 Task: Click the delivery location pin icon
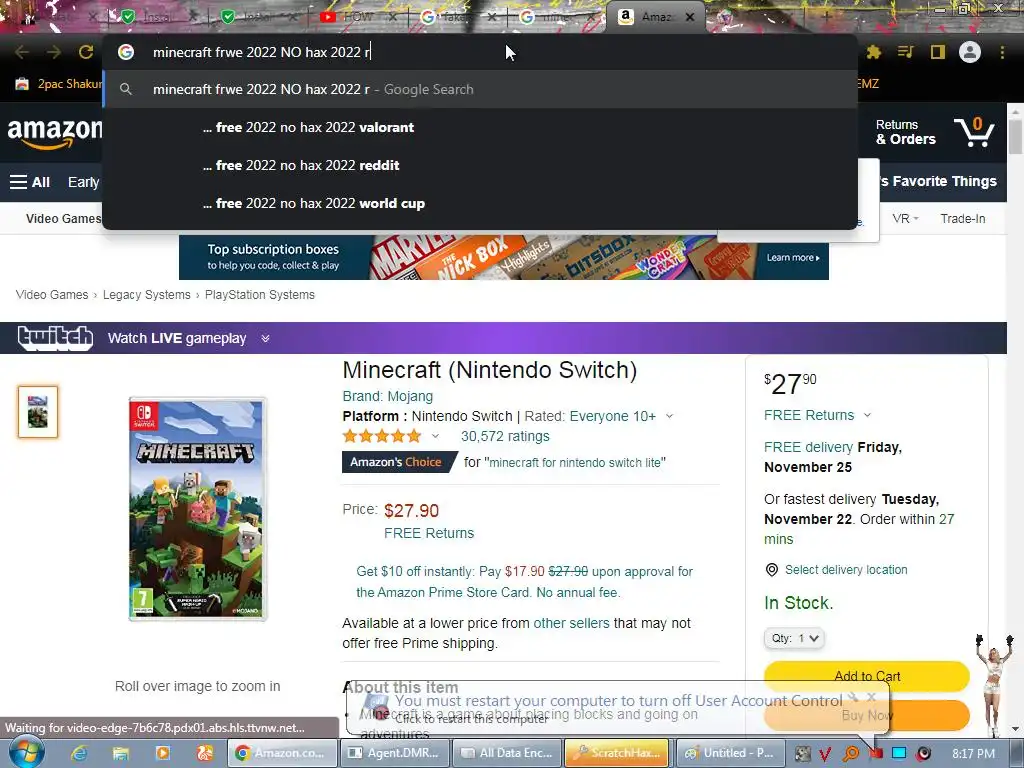click(x=771, y=570)
